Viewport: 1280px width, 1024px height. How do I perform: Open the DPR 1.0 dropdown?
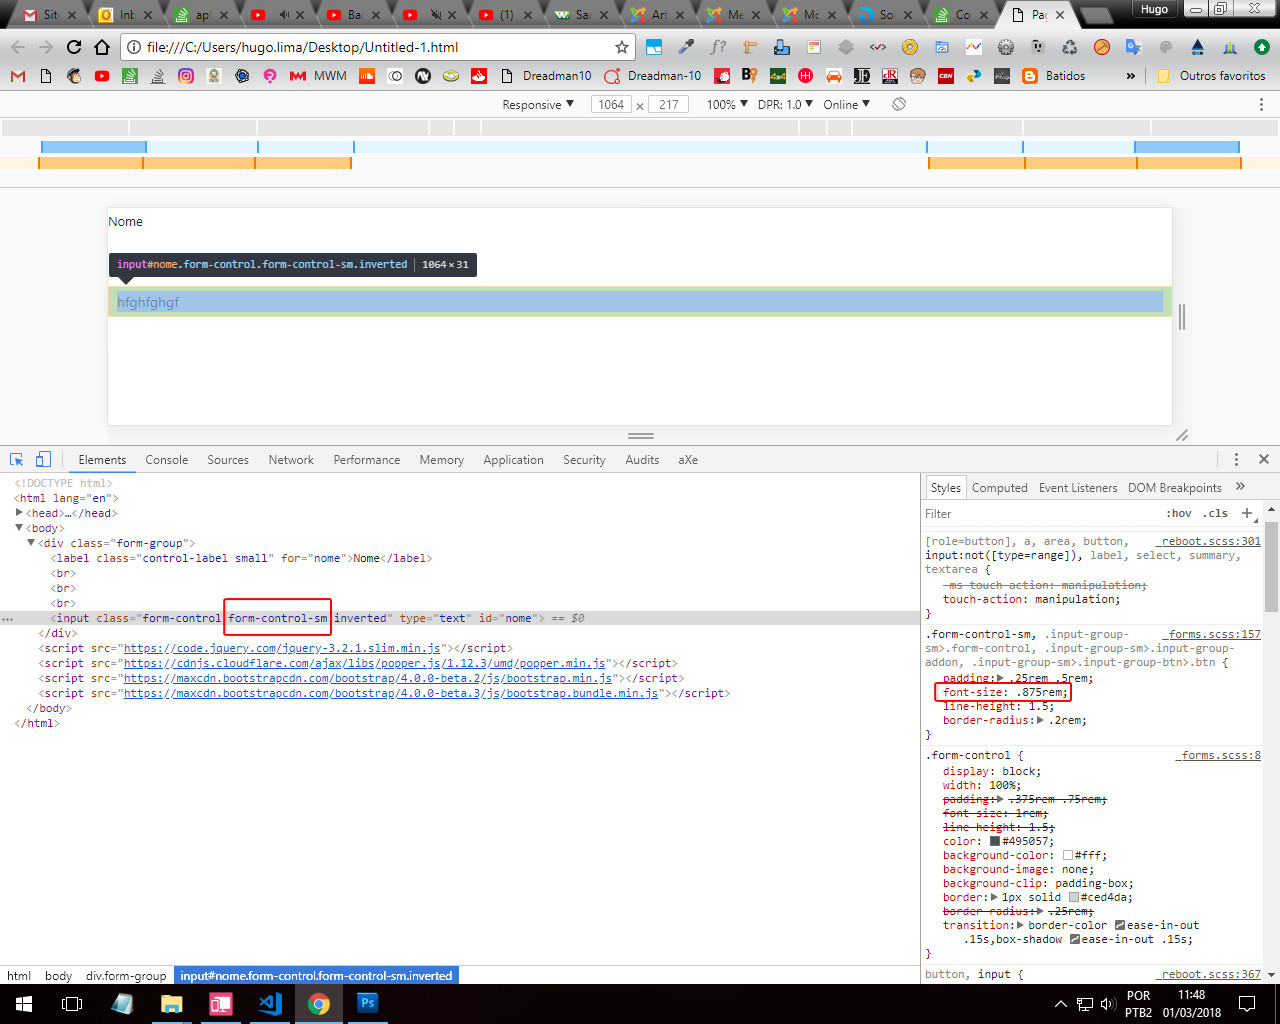tap(785, 104)
